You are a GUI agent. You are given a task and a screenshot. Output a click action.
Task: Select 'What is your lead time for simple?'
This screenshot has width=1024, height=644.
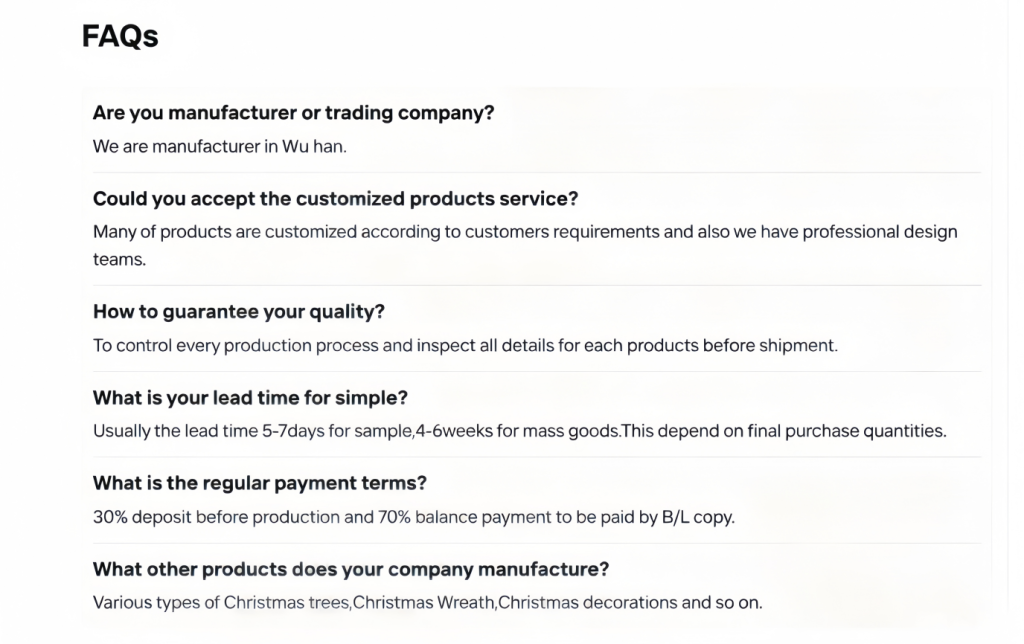tap(250, 398)
